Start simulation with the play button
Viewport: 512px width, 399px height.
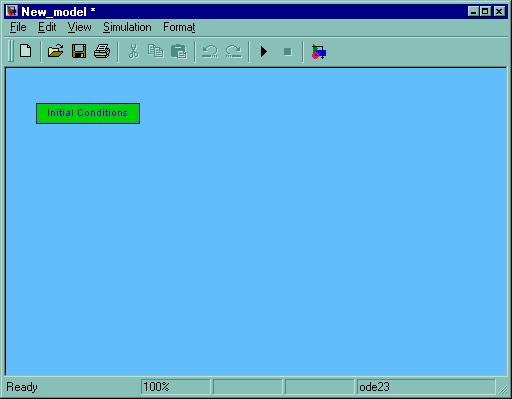264,52
